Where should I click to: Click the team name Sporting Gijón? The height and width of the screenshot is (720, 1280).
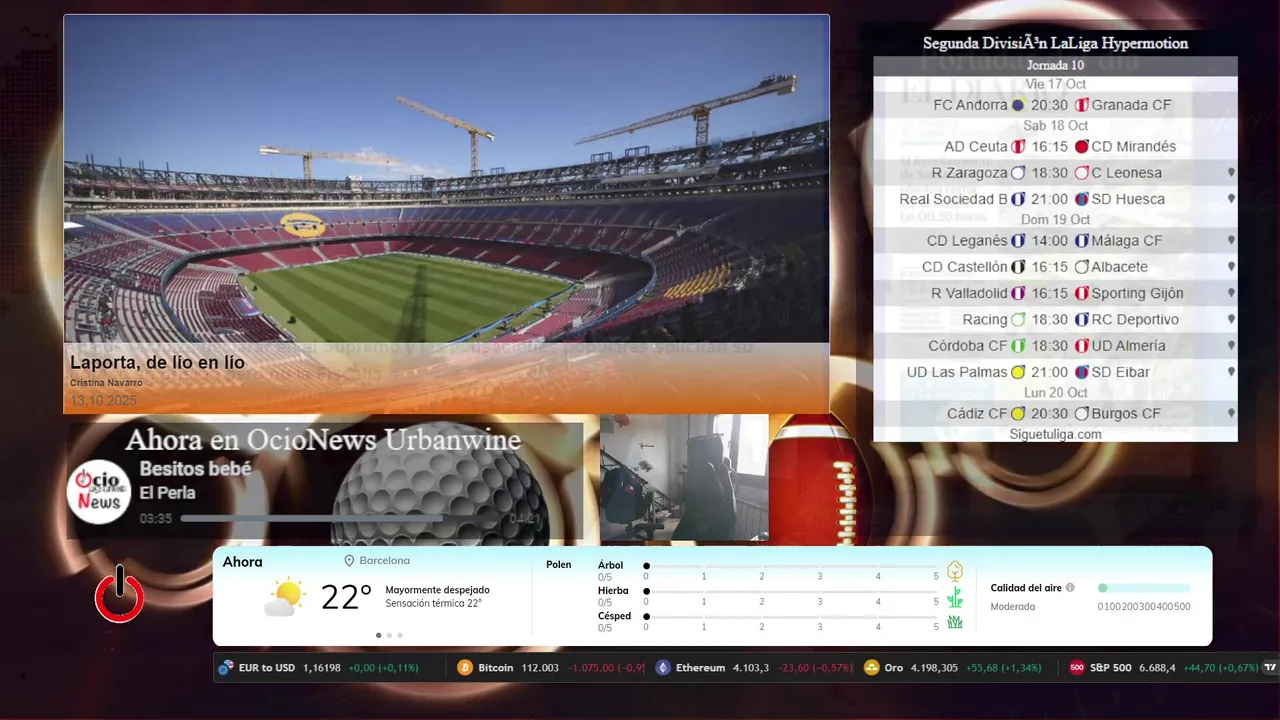click(1137, 293)
